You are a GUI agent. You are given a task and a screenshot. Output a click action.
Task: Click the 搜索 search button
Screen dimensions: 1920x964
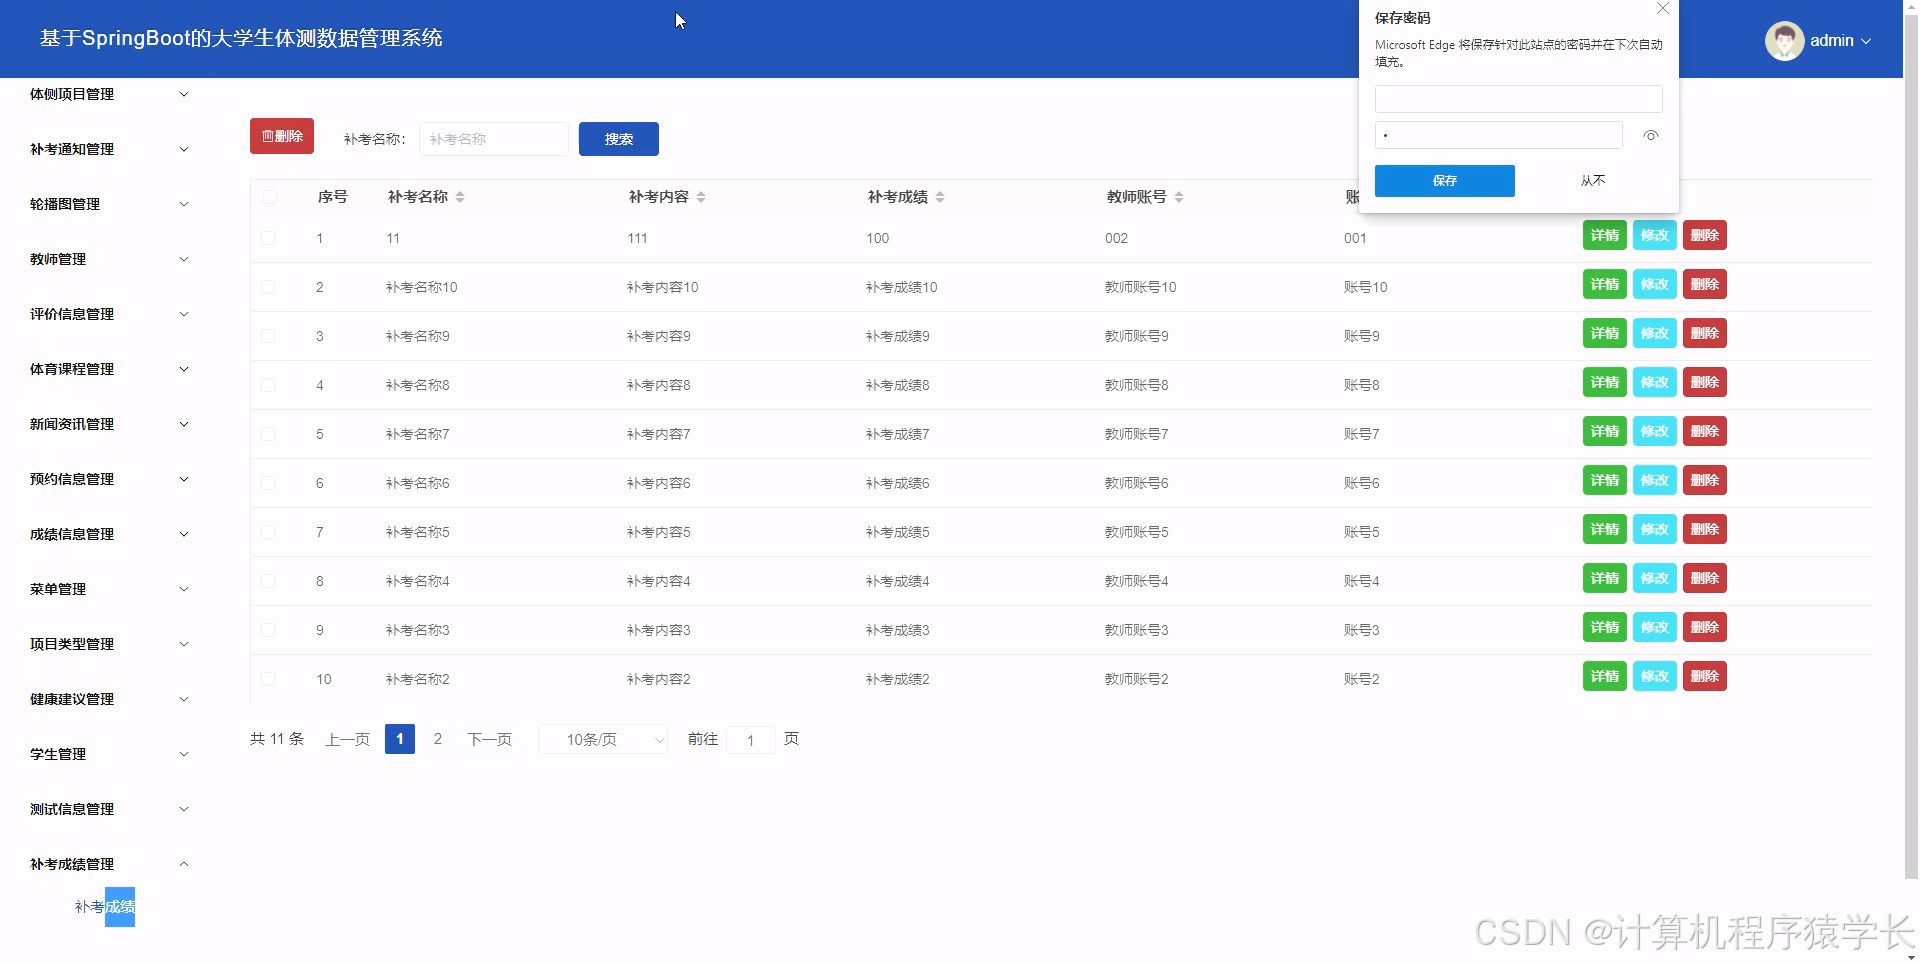click(x=618, y=139)
